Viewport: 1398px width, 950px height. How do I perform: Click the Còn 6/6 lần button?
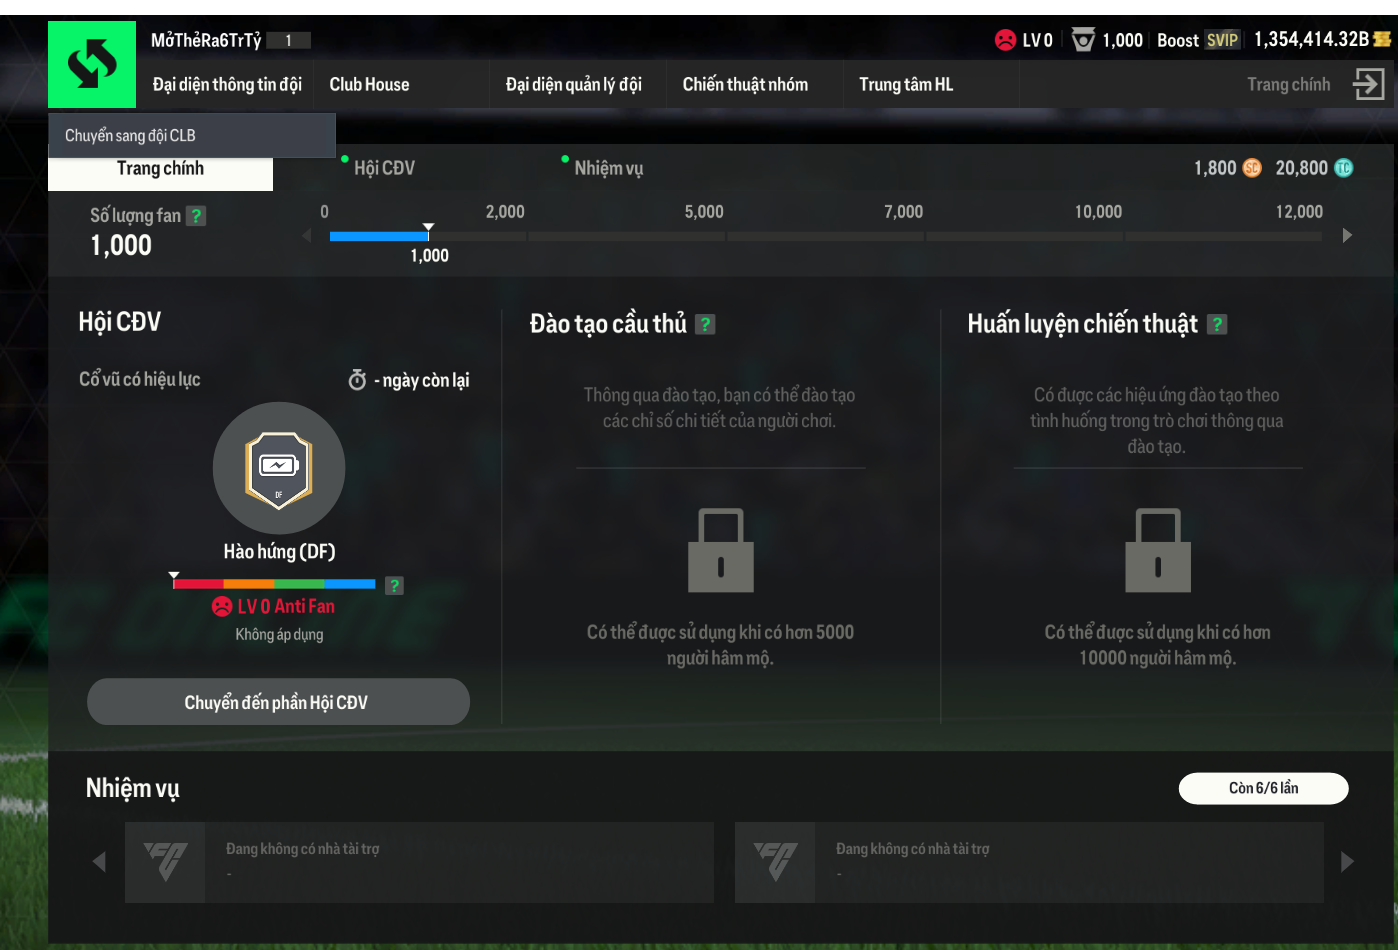1263,788
